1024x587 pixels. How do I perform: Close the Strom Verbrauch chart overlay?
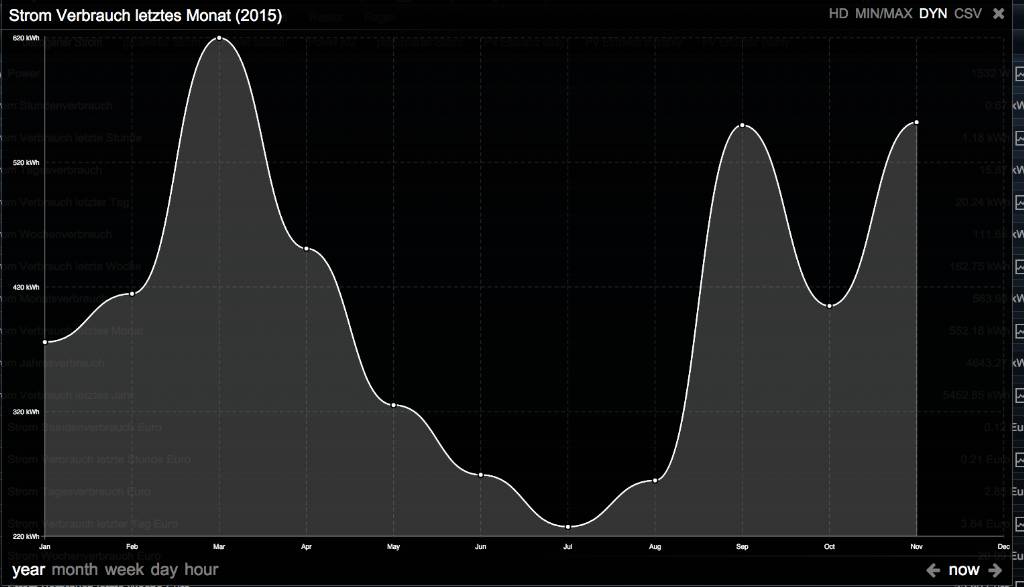998,14
